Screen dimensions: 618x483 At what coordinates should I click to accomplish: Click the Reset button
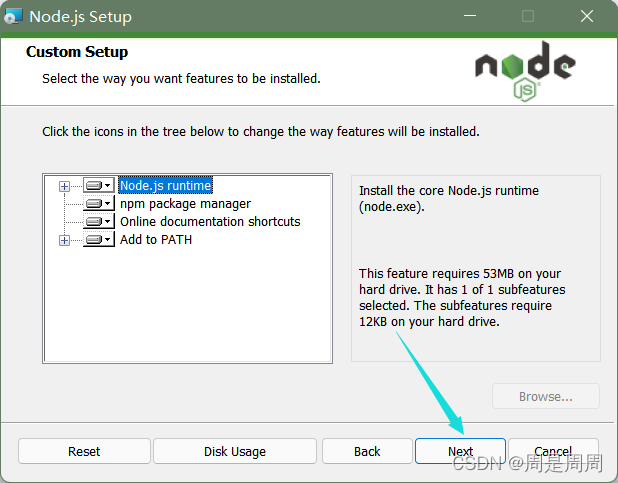[x=84, y=451]
